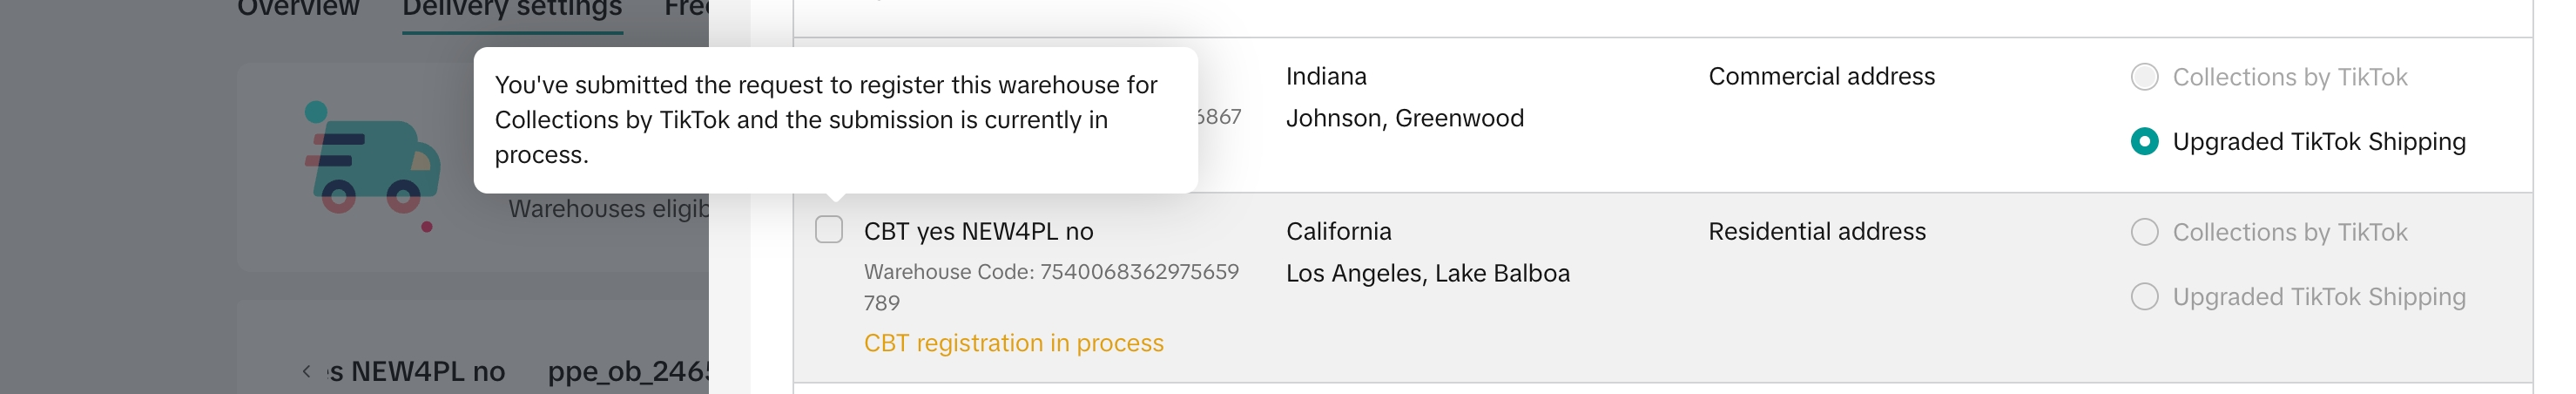Click the warehouse registration tooltip message
This screenshot has width=2576, height=394.
tap(826, 120)
